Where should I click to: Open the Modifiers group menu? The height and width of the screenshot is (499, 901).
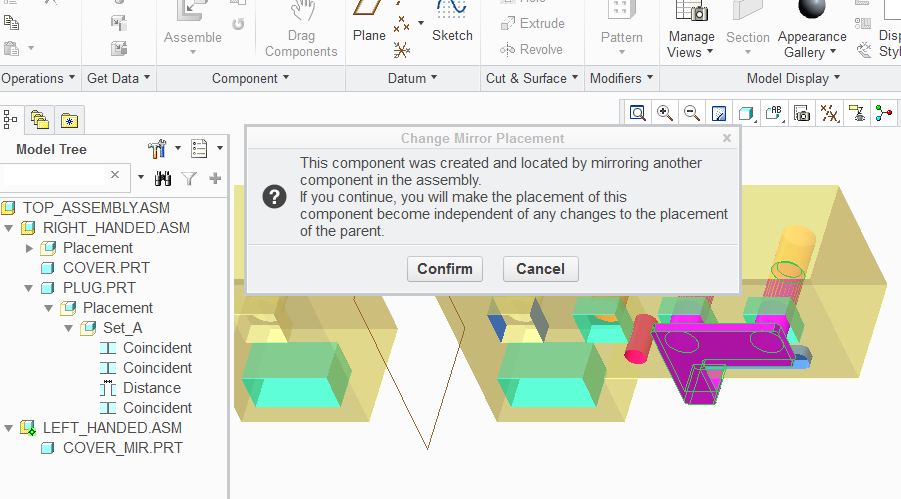tap(621, 78)
